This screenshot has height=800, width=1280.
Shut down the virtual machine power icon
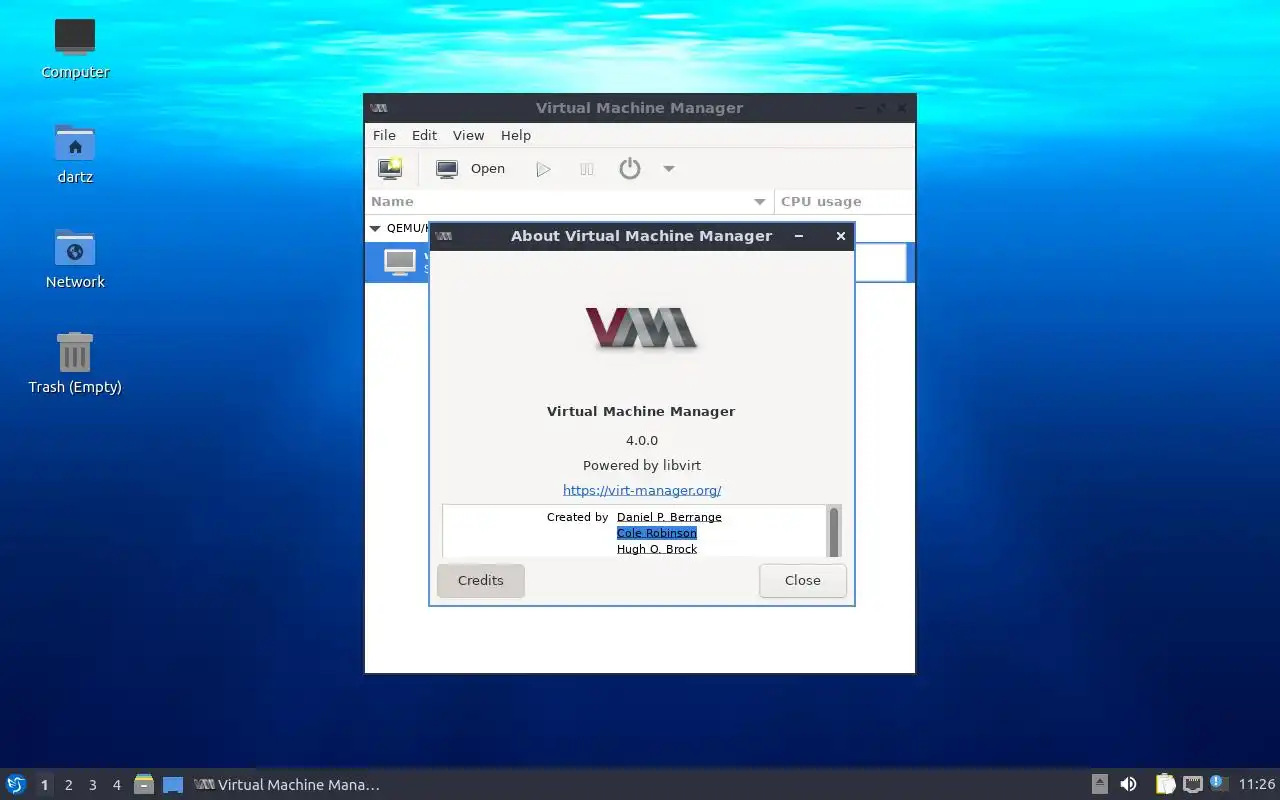(629, 169)
